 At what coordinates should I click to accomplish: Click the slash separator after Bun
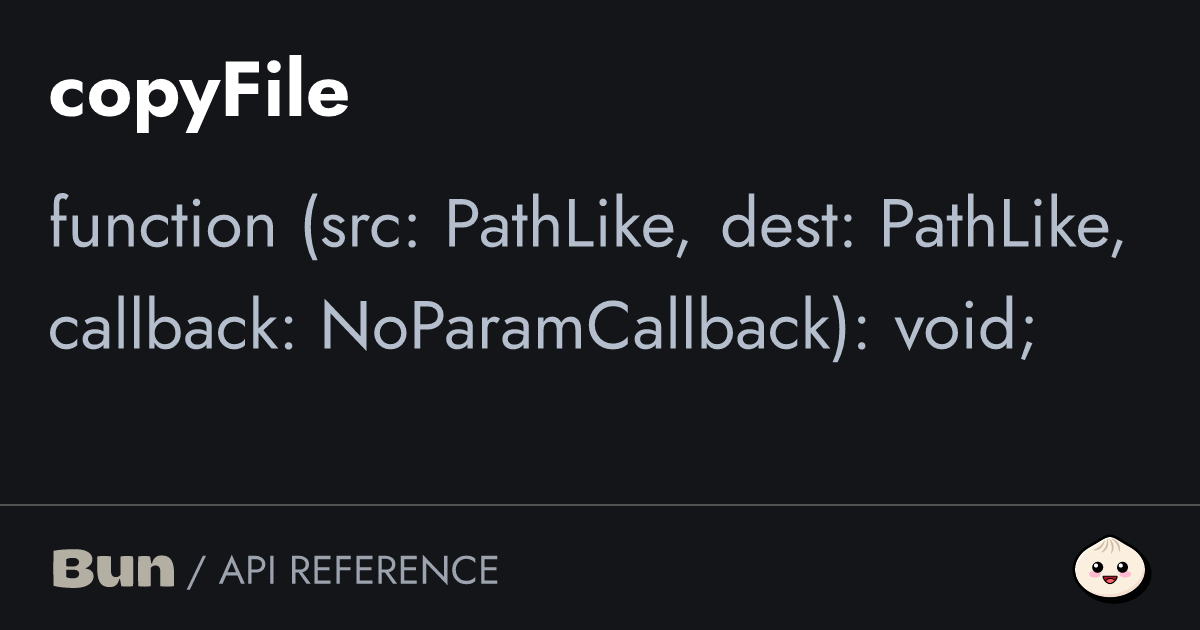coord(196,571)
